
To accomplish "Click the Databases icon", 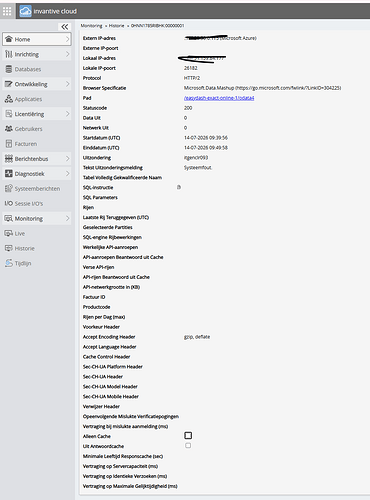I will click(x=9, y=69).
